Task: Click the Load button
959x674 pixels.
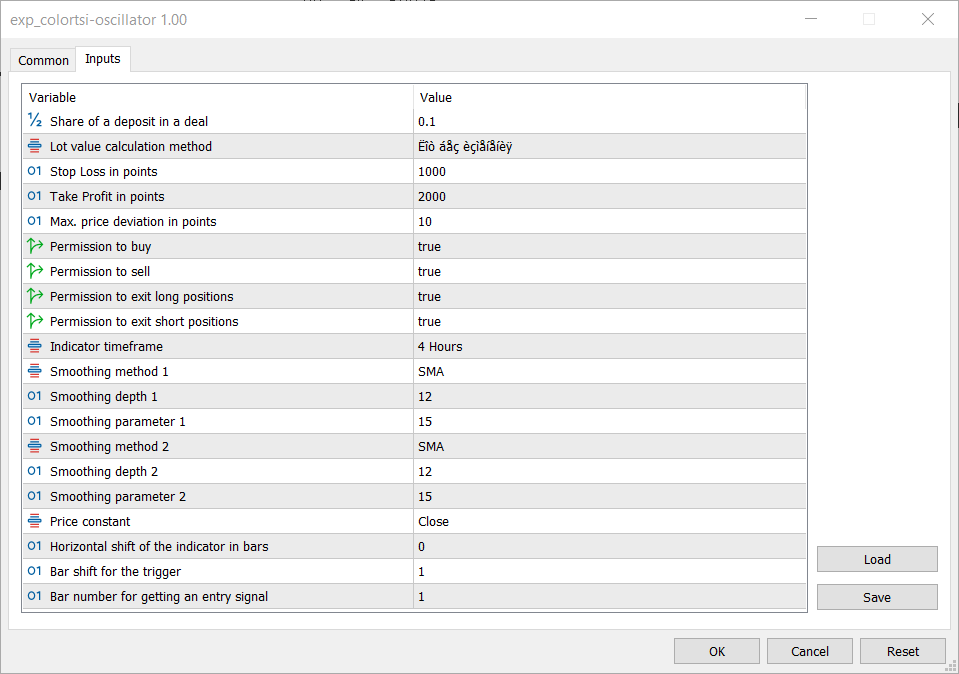Action: [x=877, y=559]
